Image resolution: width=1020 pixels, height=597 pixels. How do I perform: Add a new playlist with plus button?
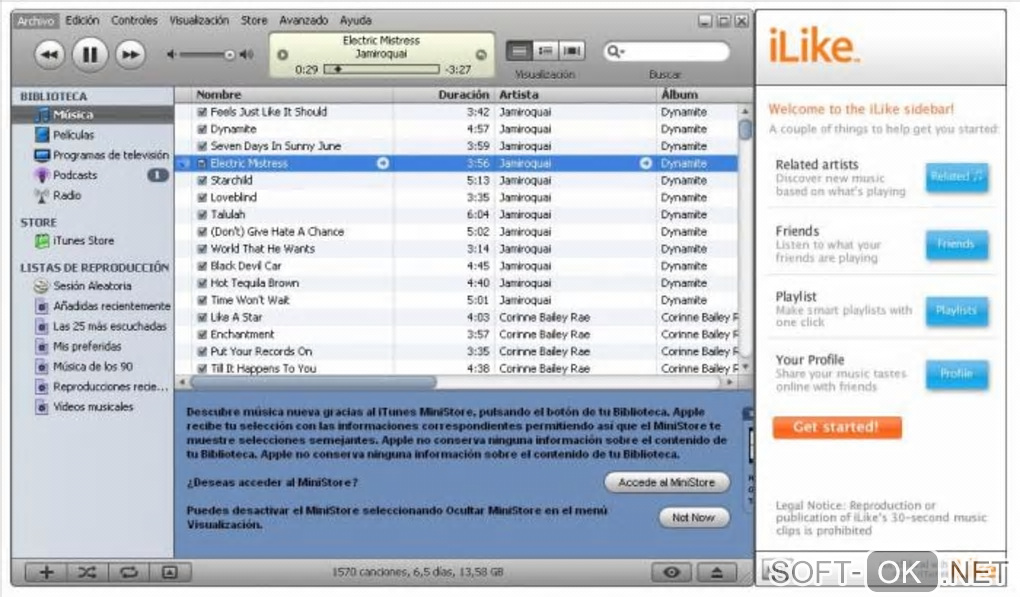(47, 572)
